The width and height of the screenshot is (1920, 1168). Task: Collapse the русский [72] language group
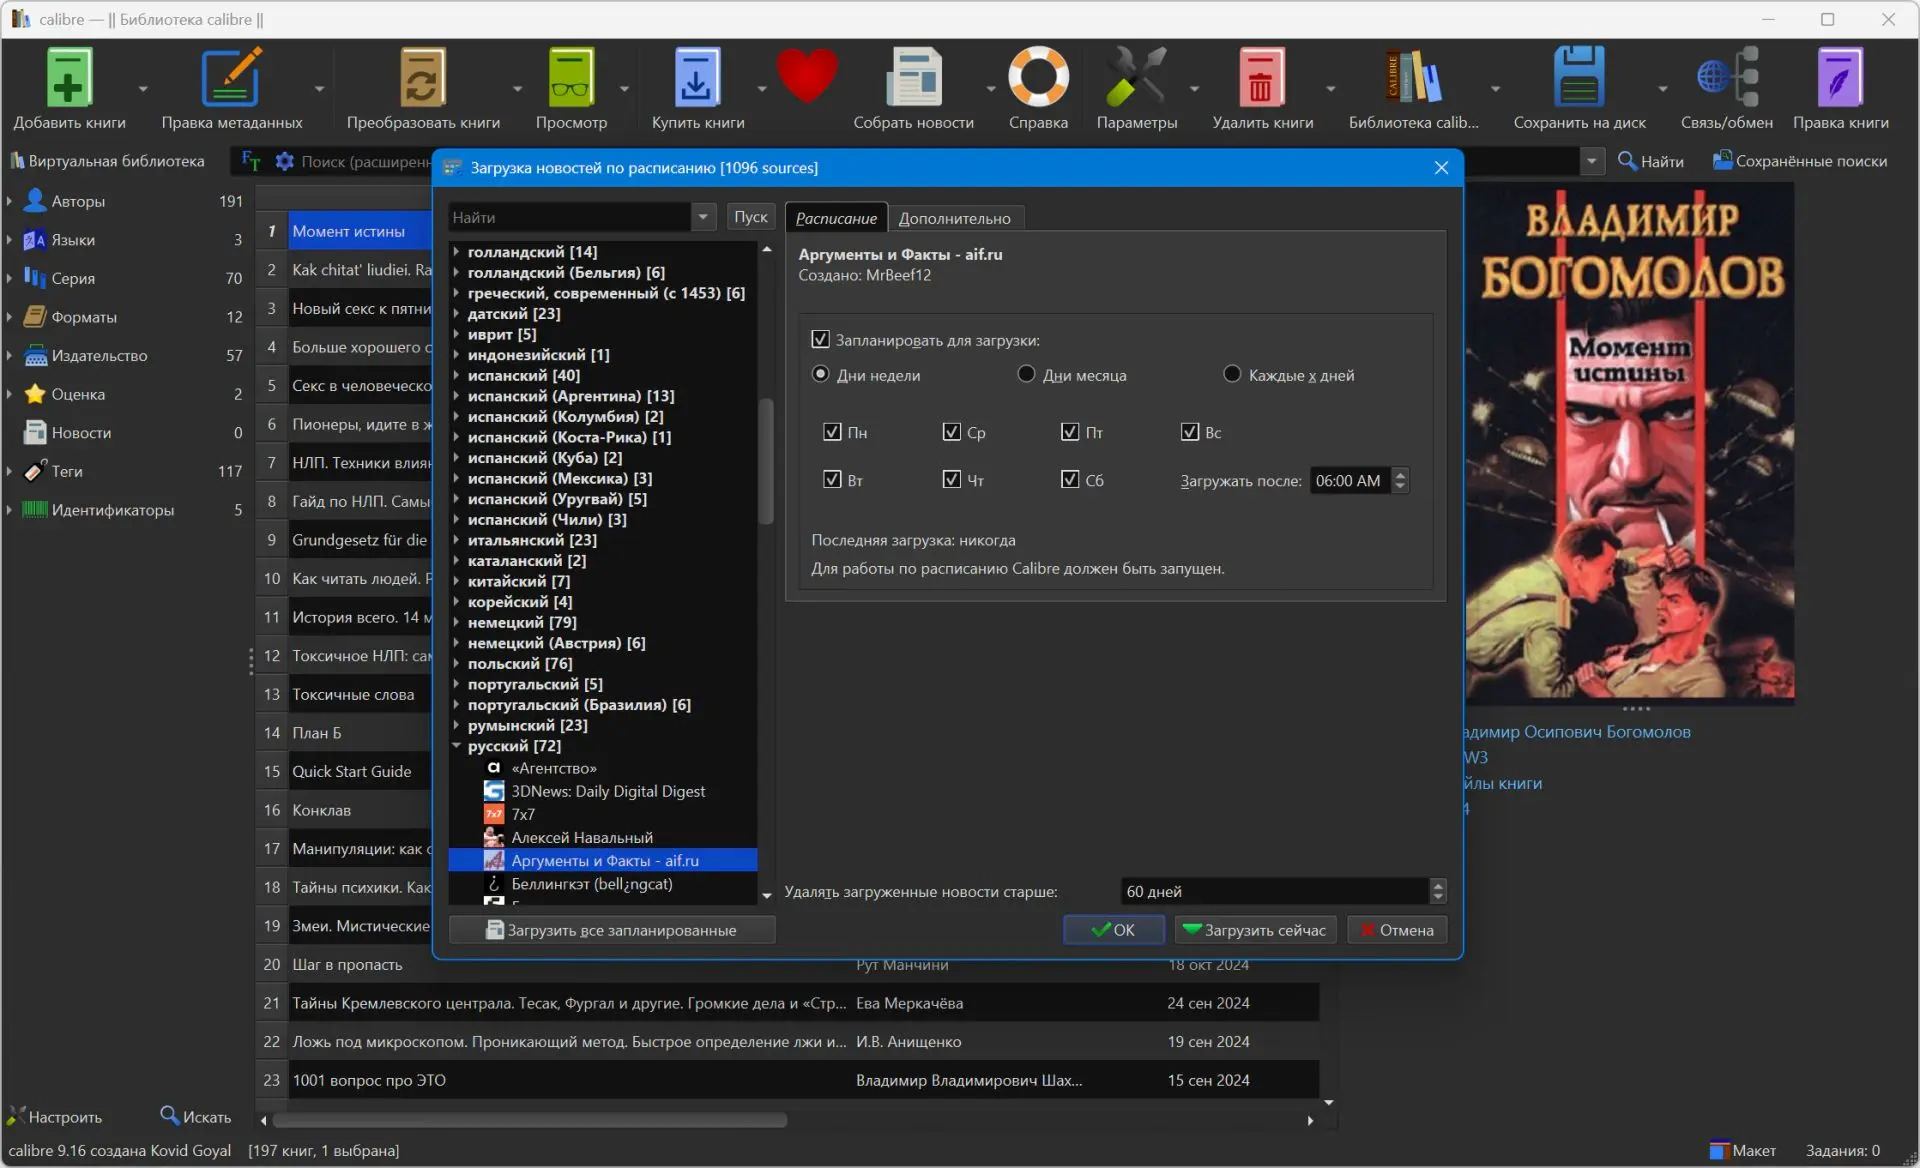tap(456, 746)
